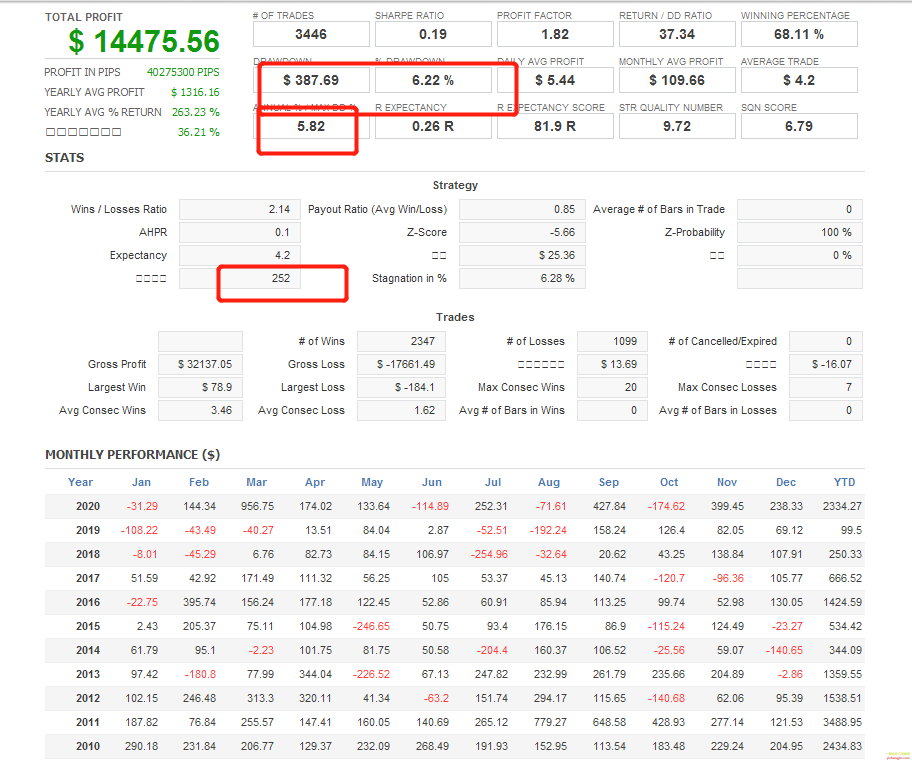Click the # of Wins field 2347
Image resolution: width=912 pixels, height=765 pixels.
pos(401,341)
